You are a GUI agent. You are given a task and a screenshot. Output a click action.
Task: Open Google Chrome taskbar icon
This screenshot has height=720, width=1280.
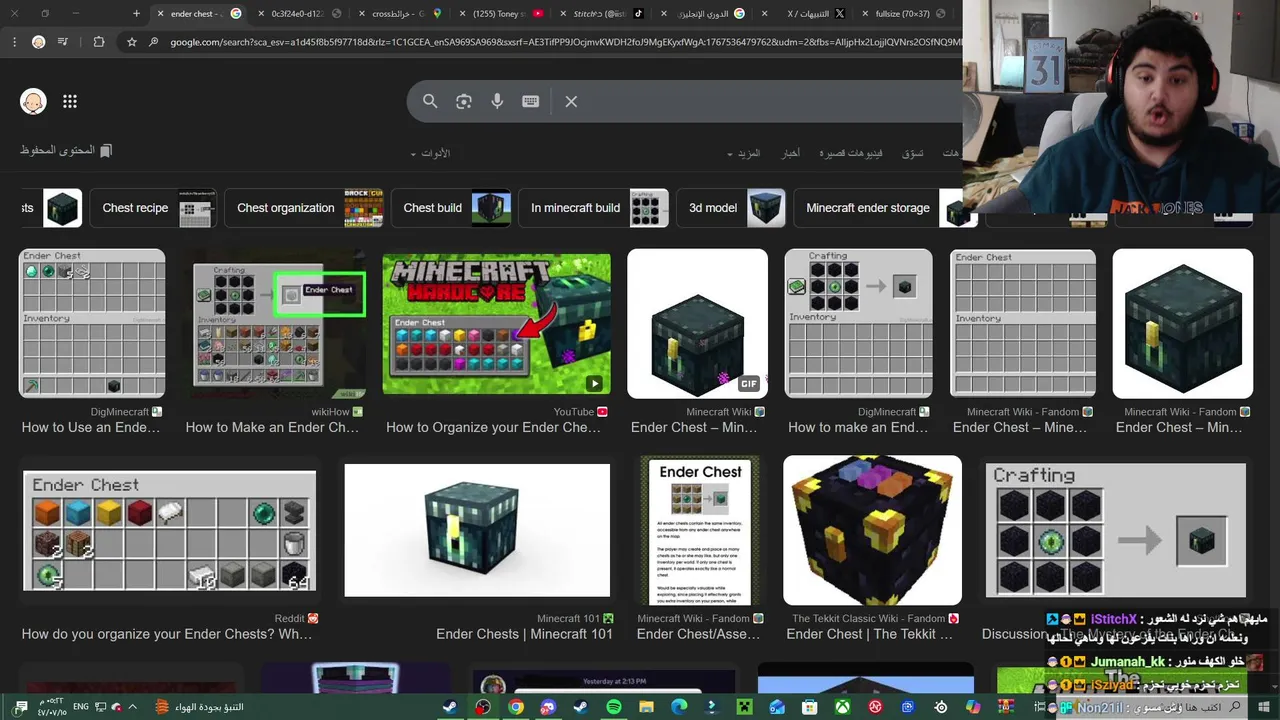pos(515,707)
